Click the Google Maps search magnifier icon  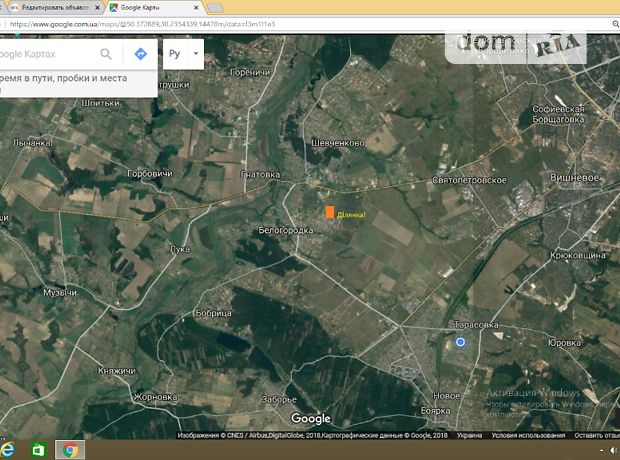click(106, 54)
